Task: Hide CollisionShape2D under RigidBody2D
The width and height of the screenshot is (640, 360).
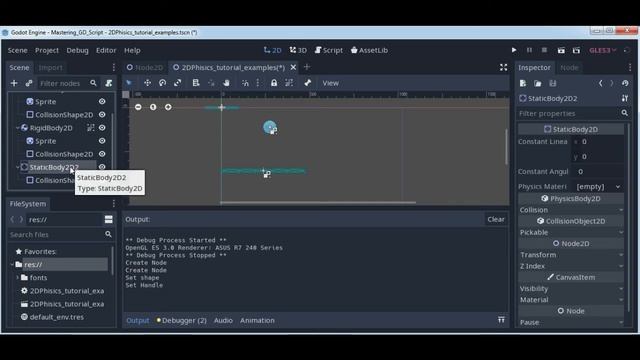Action: pyautogui.click(x=102, y=154)
